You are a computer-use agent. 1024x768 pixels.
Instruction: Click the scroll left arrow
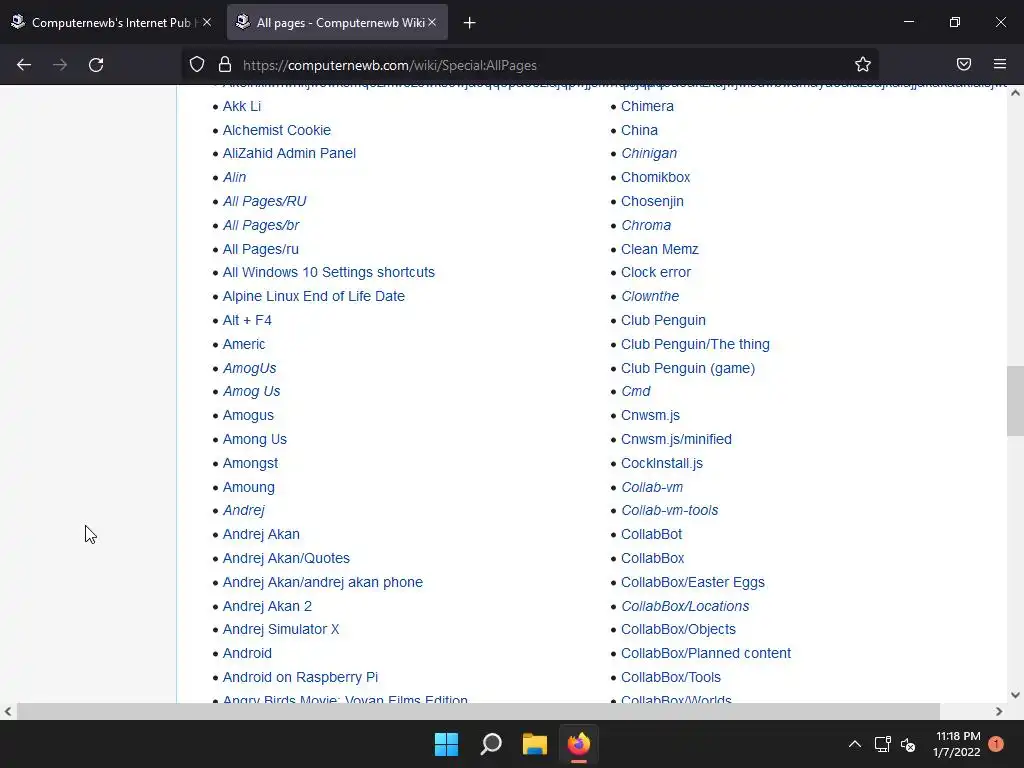tap(8, 711)
